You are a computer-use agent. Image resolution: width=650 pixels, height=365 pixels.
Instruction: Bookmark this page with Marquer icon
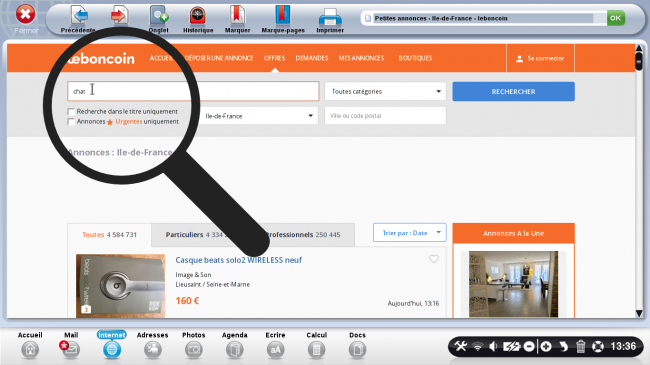click(238, 15)
